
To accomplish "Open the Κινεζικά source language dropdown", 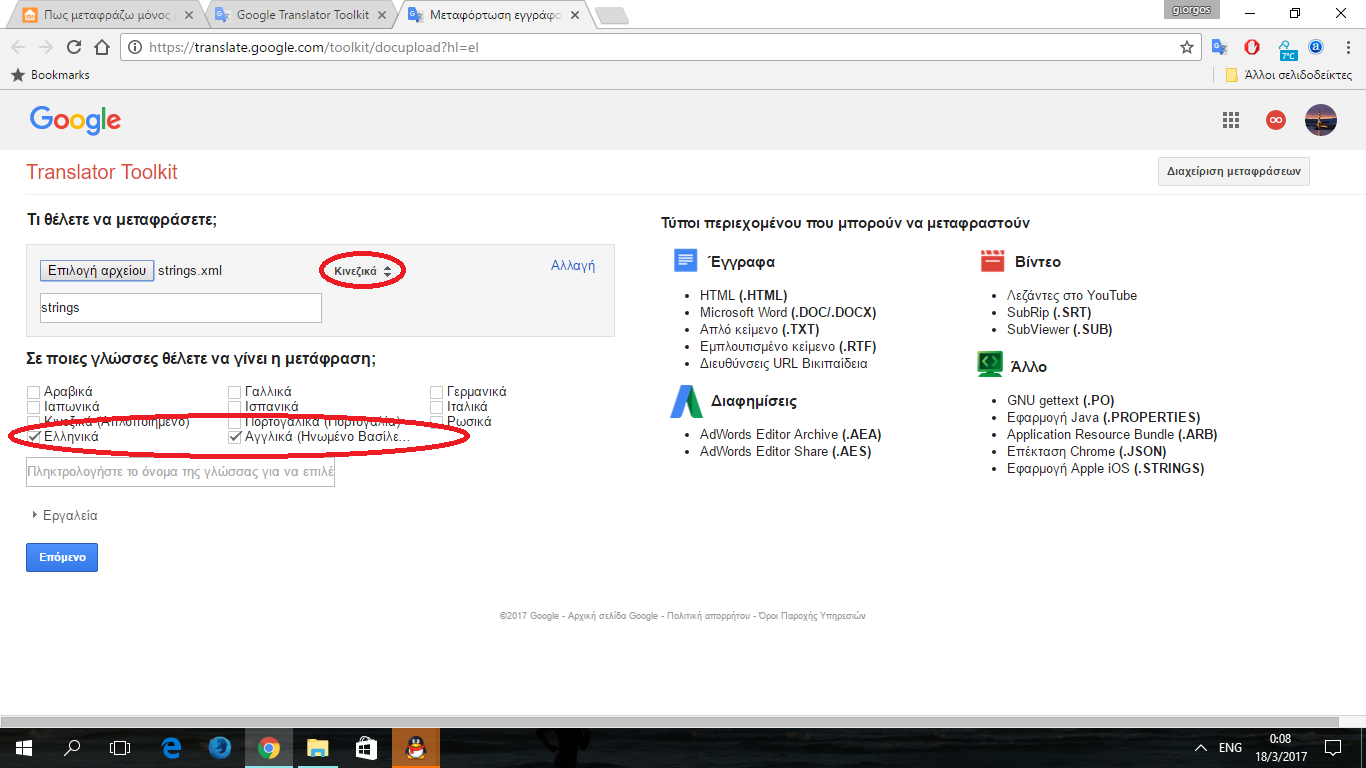I will (363, 271).
